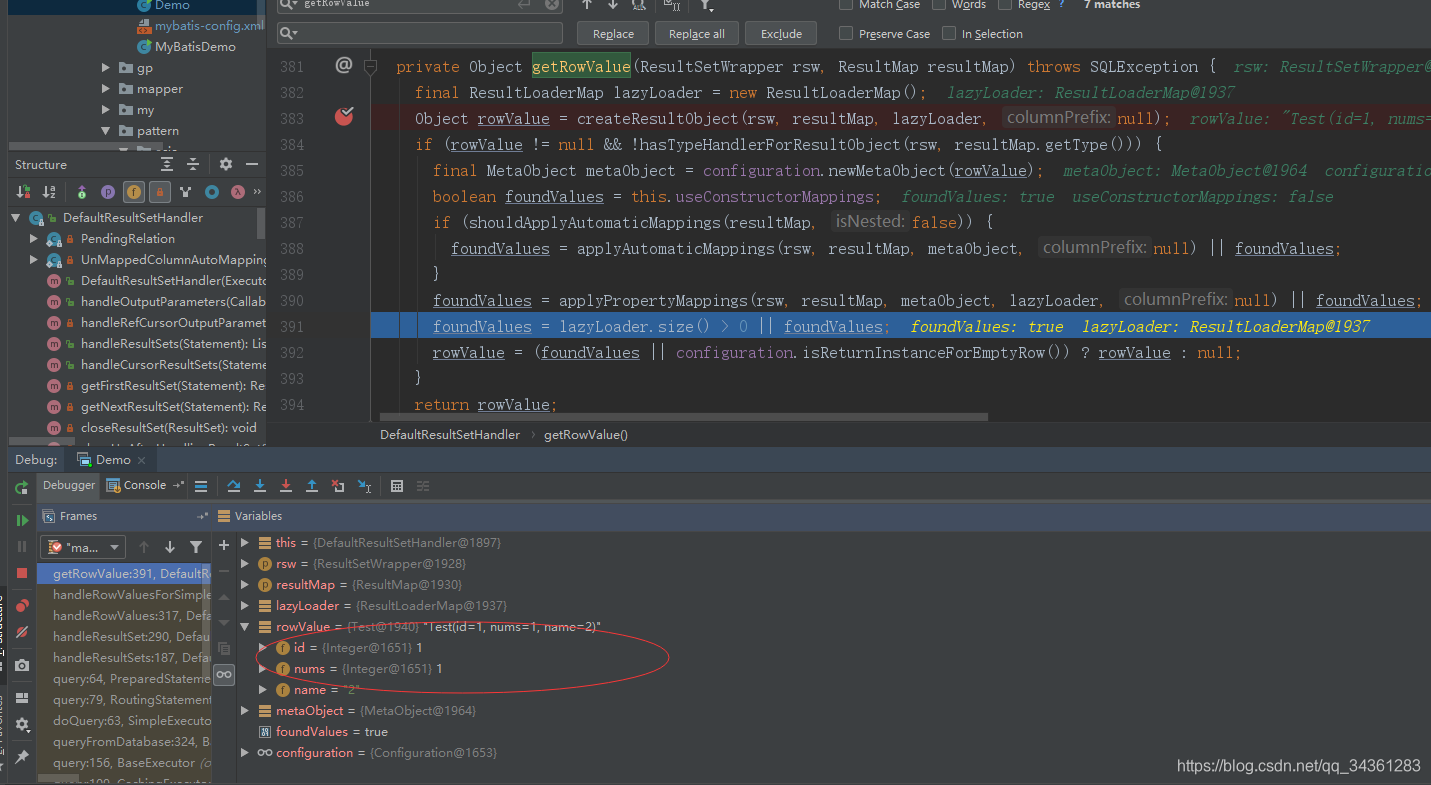This screenshot has width=1431, height=785.
Task: Go to next search occurrence down arrow
Action: (613, 5)
